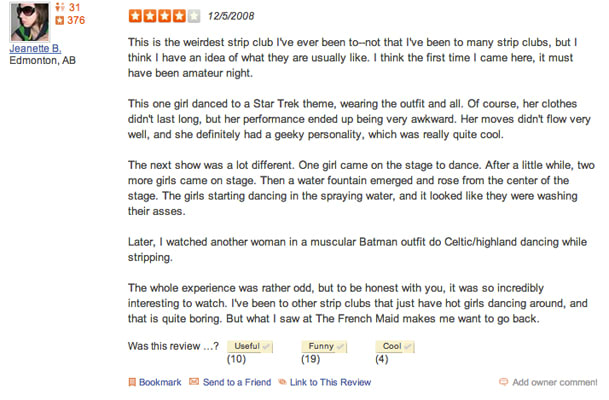
Task: Click the grey fifth rating star
Action: tap(193, 16)
